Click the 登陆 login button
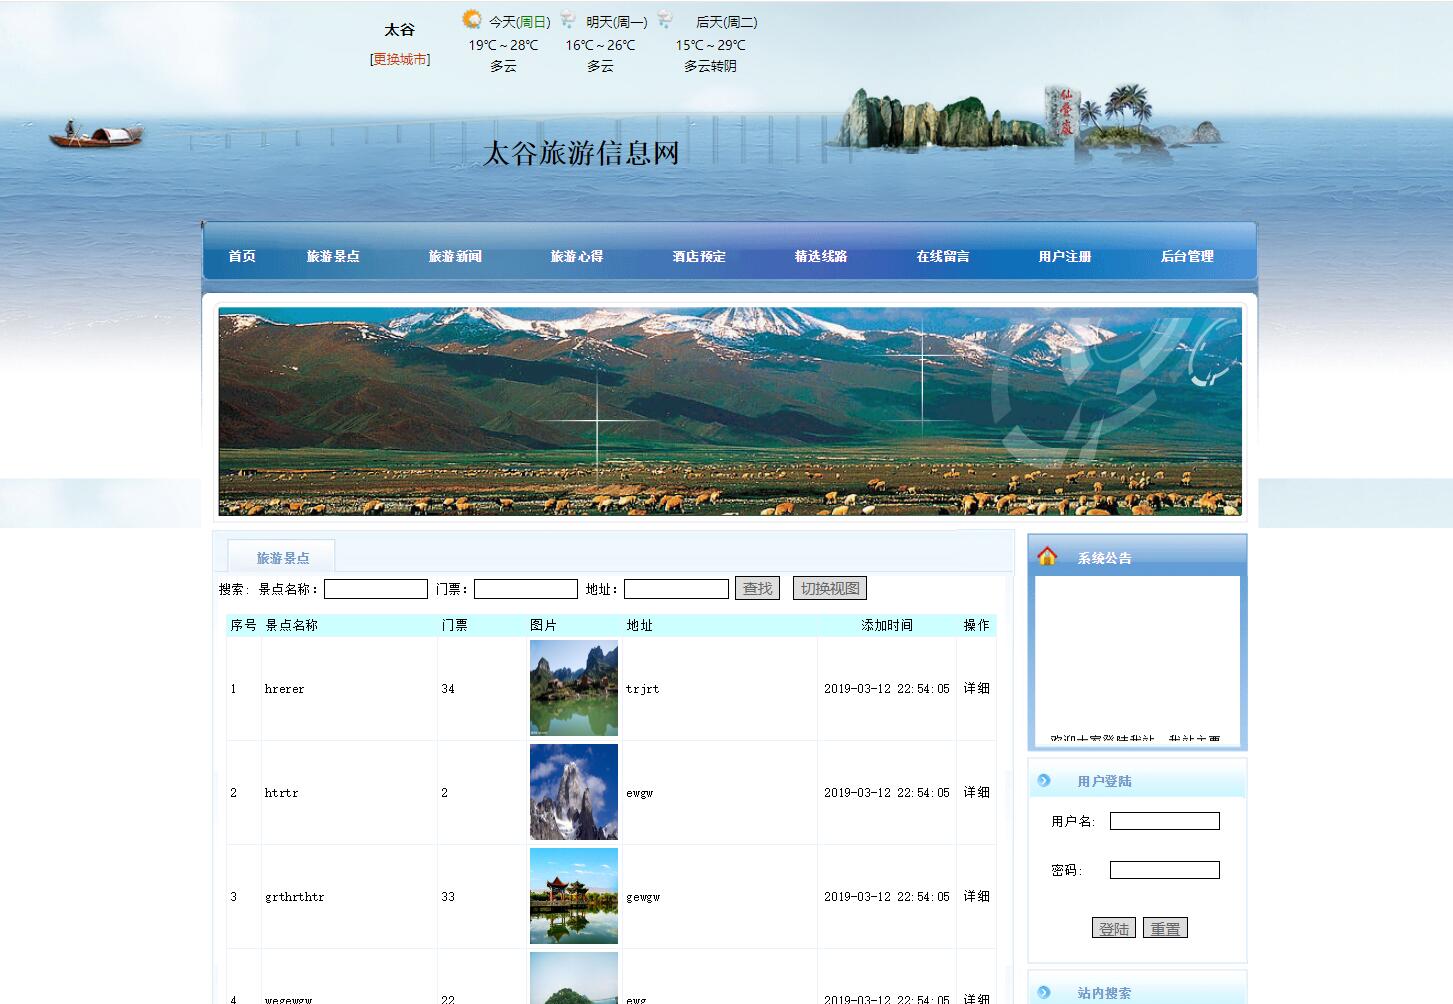This screenshot has height=1004, width=1453. tap(1113, 927)
